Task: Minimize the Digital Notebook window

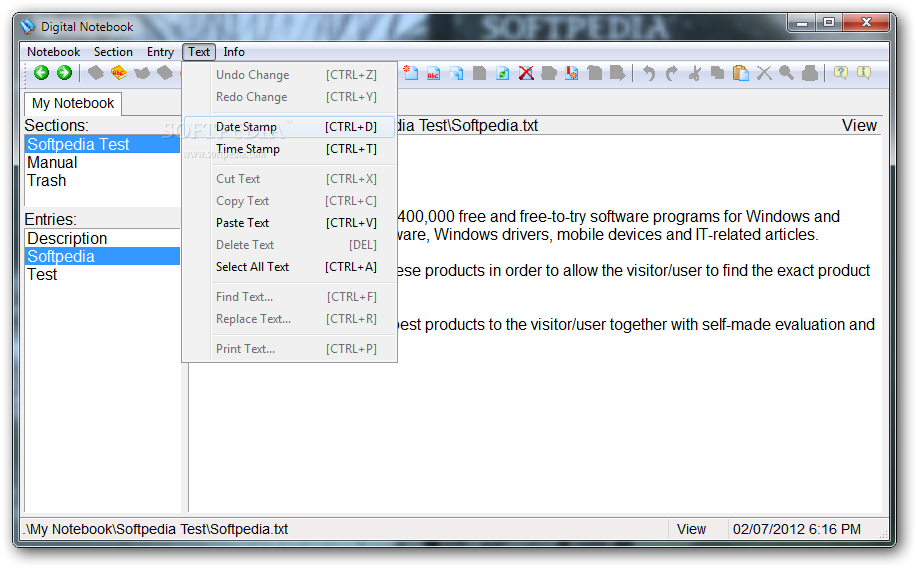Action: point(802,23)
